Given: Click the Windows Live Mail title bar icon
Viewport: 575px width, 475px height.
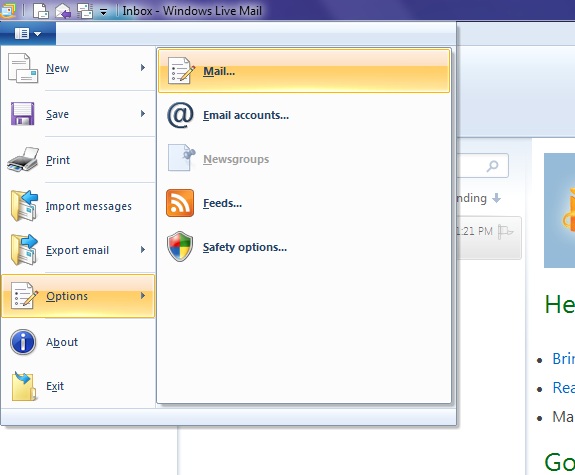Looking at the screenshot, I should (7, 10).
